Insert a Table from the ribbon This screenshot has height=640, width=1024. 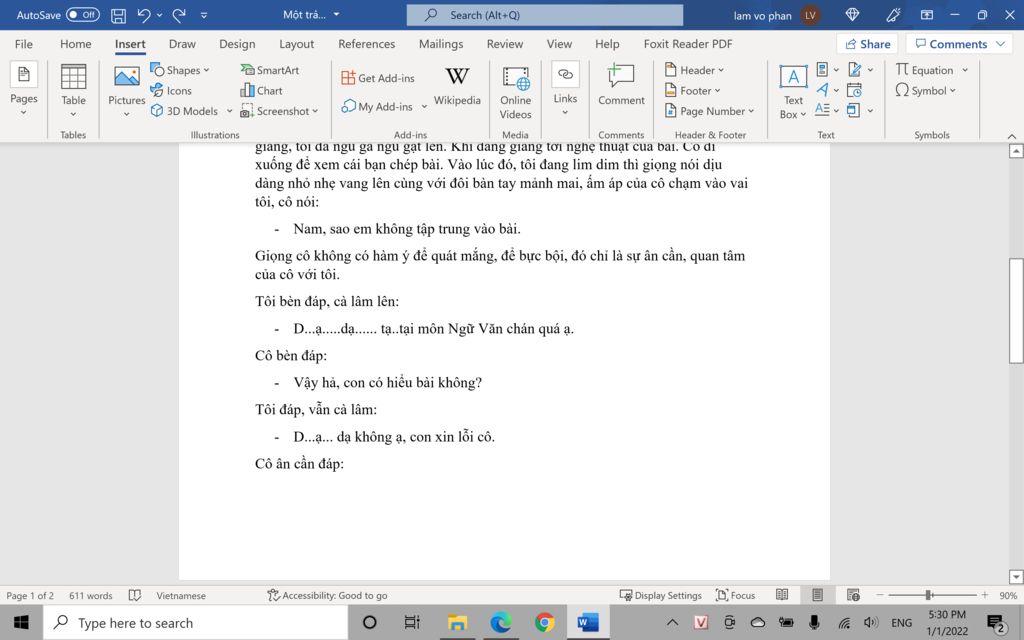pyautogui.click(x=73, y=91)
